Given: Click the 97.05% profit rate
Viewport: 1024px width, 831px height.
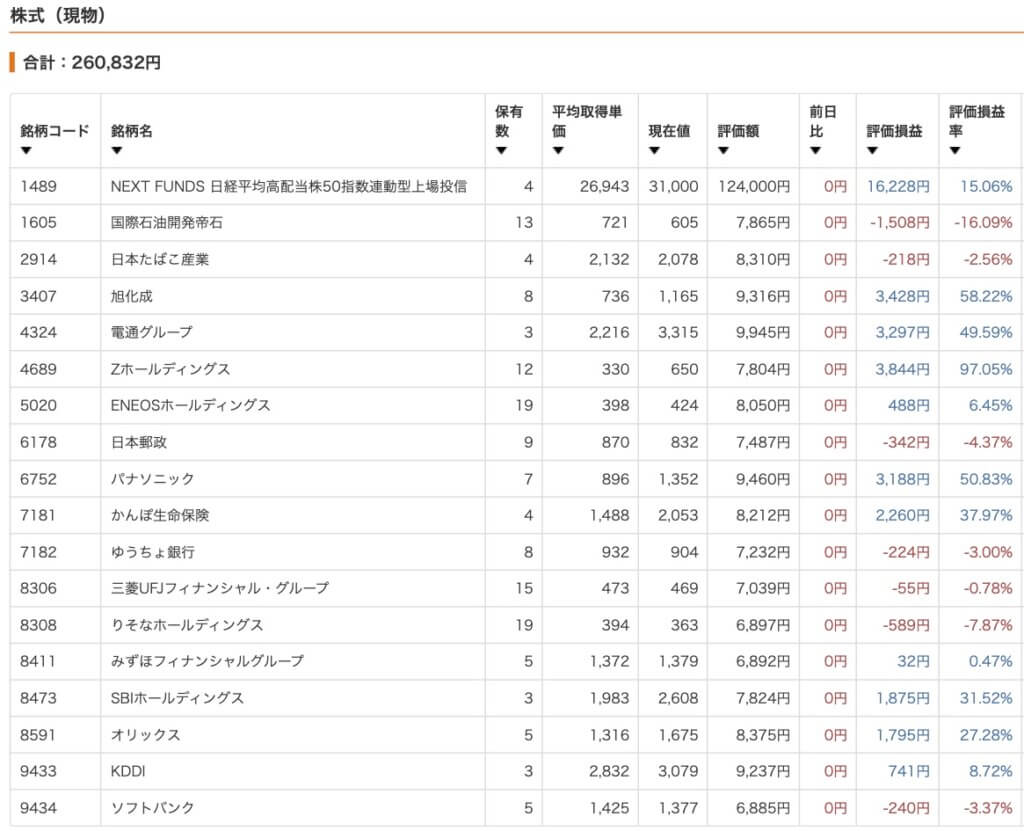Looking at the screenshot, I should [986, 369].
